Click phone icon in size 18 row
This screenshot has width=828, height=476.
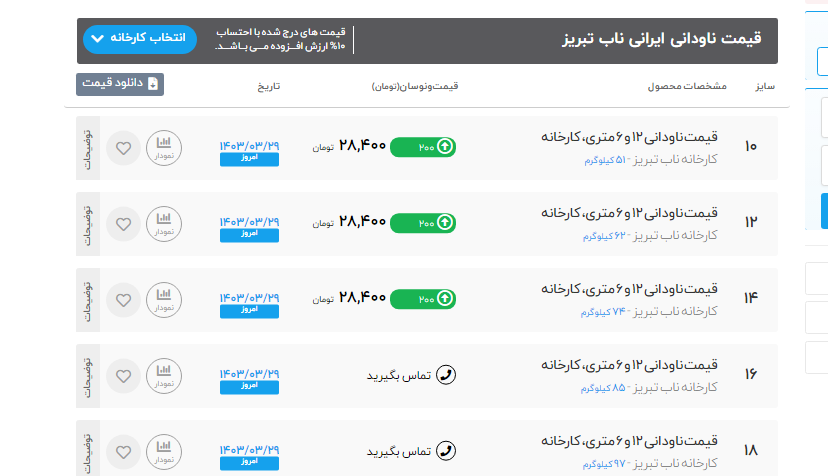point(446,451)
